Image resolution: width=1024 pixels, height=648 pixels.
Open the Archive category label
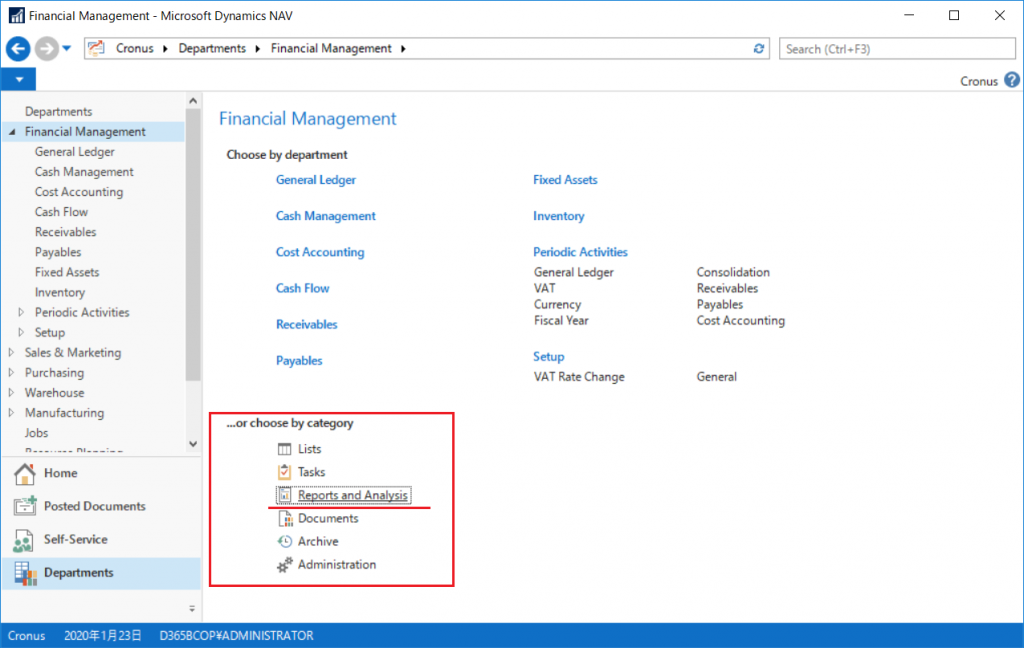click(x=318, y=542)
